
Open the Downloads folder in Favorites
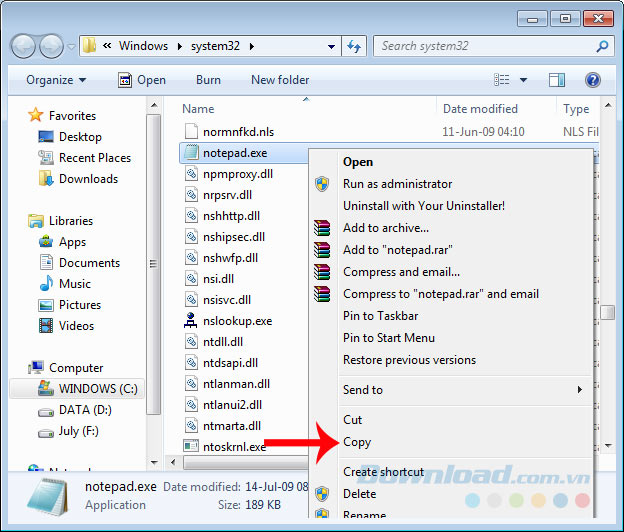pyautogui.click(x=88, y=179)
